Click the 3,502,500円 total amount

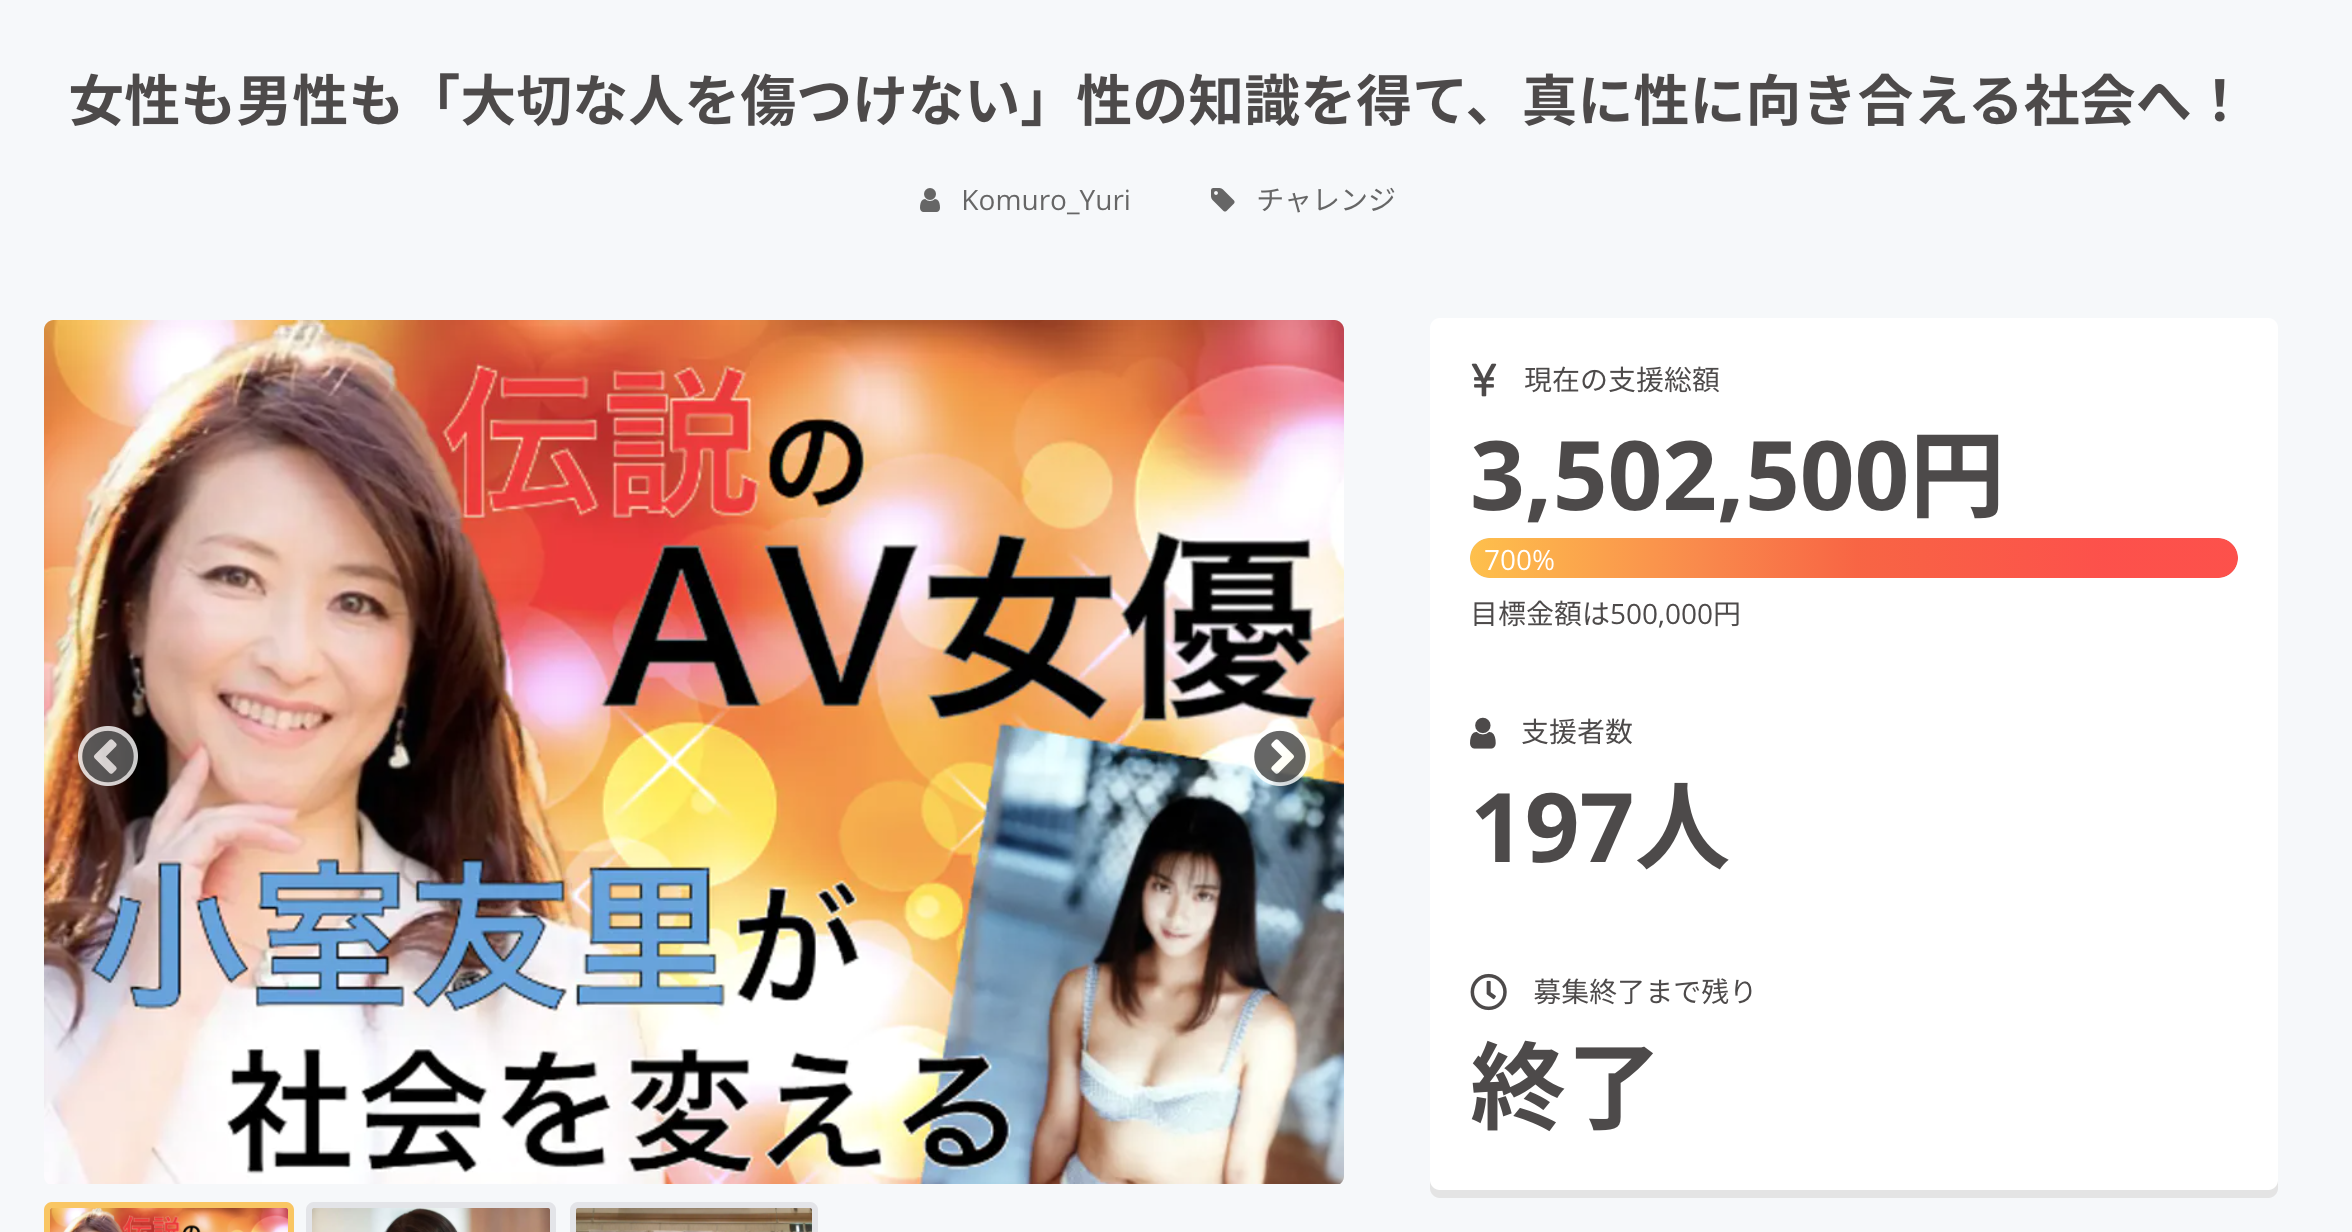click(x=1737, y=477)
